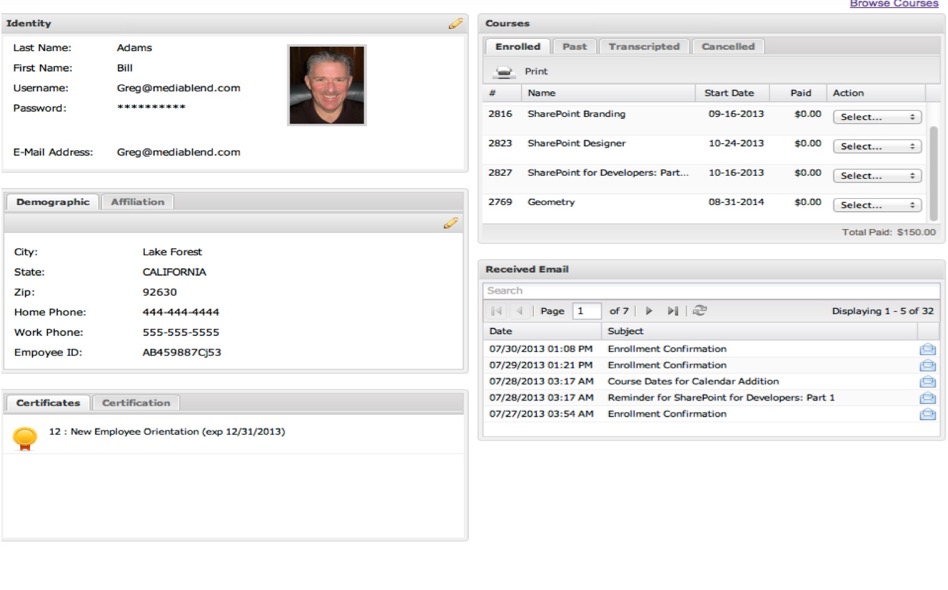Open the Course Dates email envelope icon
Image resolution: width=948 pixels, height=590 pixels.
point(927,381)
